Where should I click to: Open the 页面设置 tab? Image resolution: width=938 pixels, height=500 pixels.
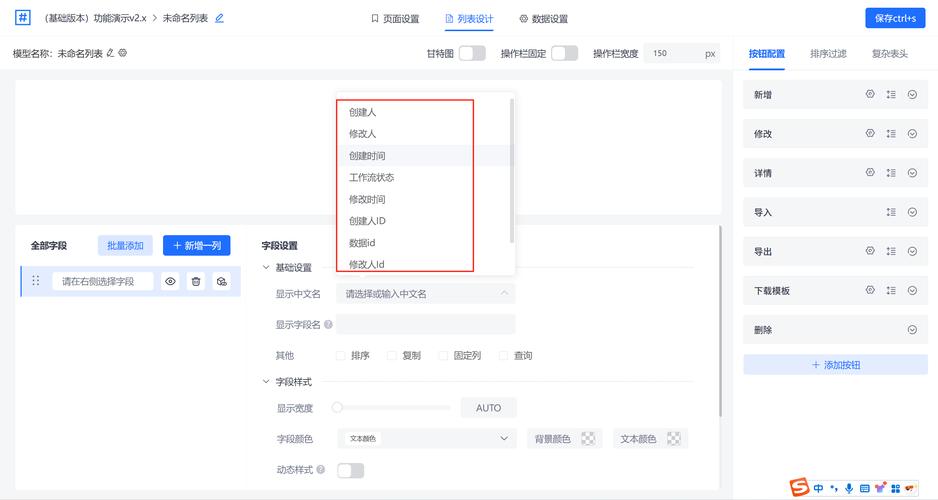pos(395,19)
